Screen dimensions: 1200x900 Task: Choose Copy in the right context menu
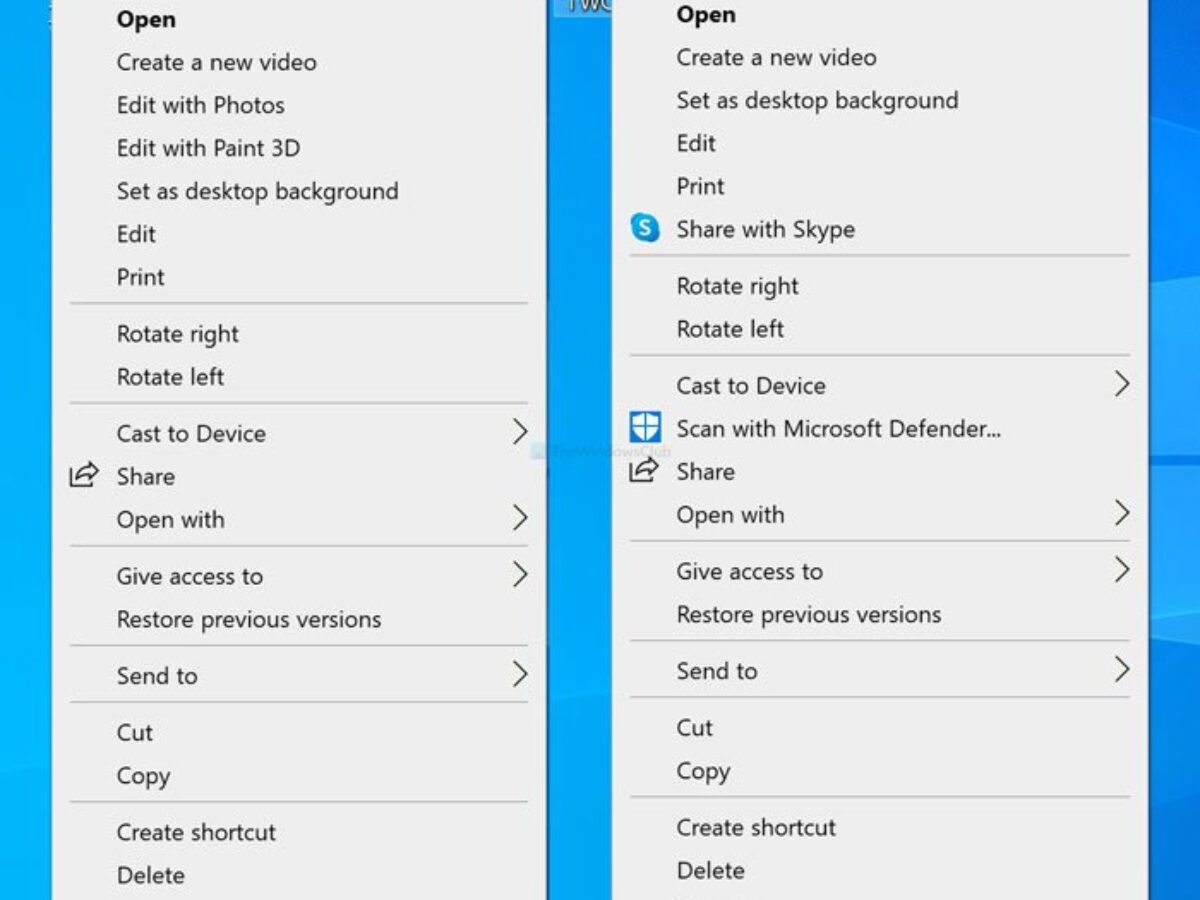coord(703,771)
